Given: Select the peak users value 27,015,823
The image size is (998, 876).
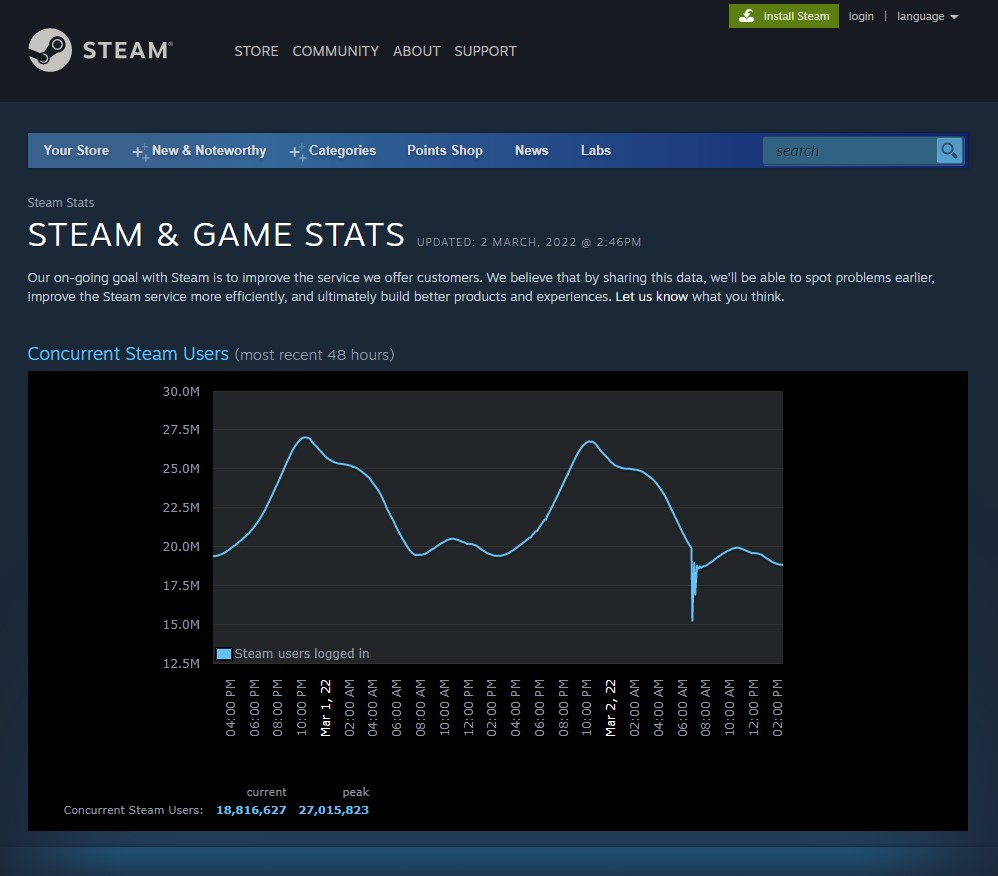Looking at the screenshot, I should pyautogui.click(x=334, y=810).
